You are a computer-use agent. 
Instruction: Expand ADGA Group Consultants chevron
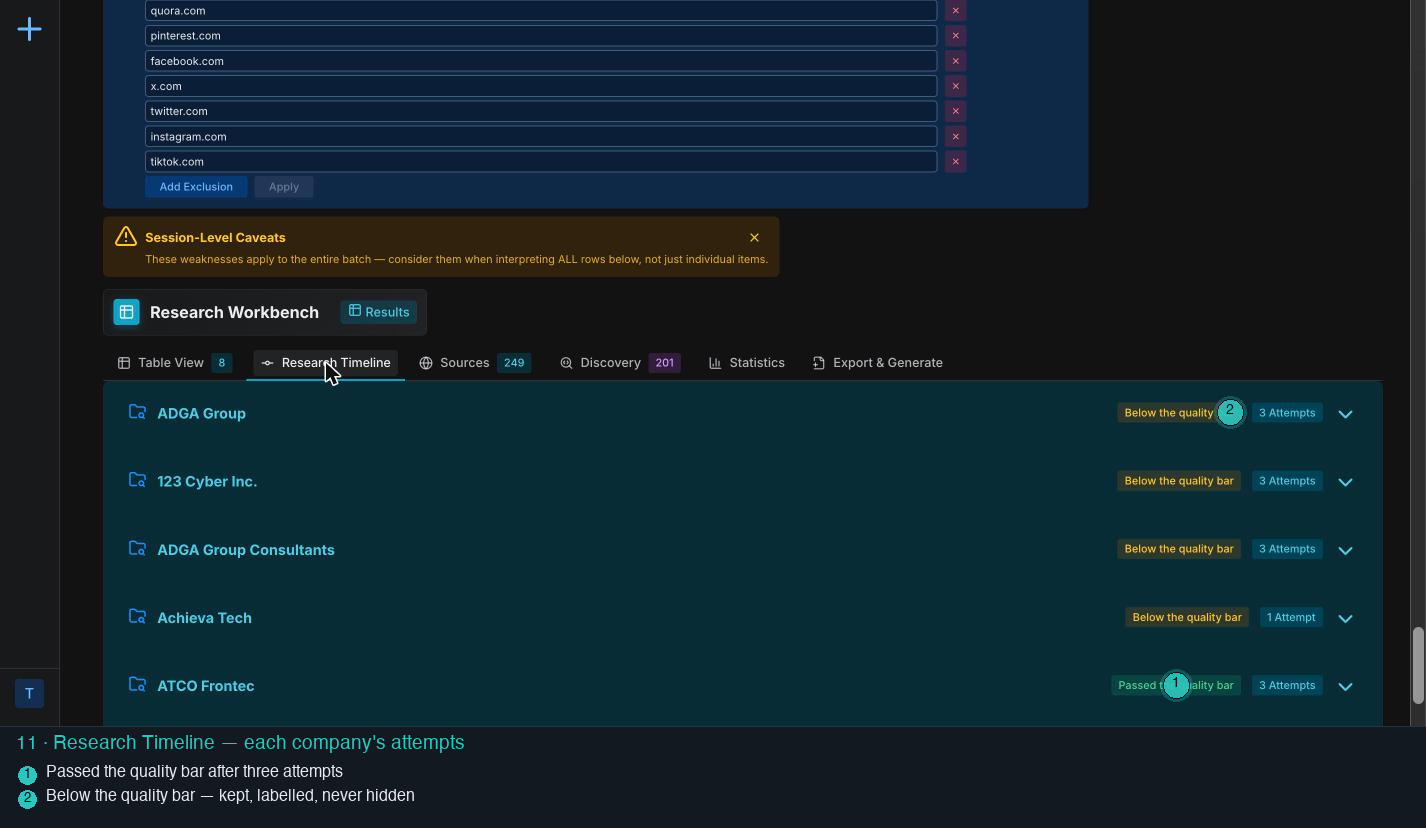click(1345, 550)
